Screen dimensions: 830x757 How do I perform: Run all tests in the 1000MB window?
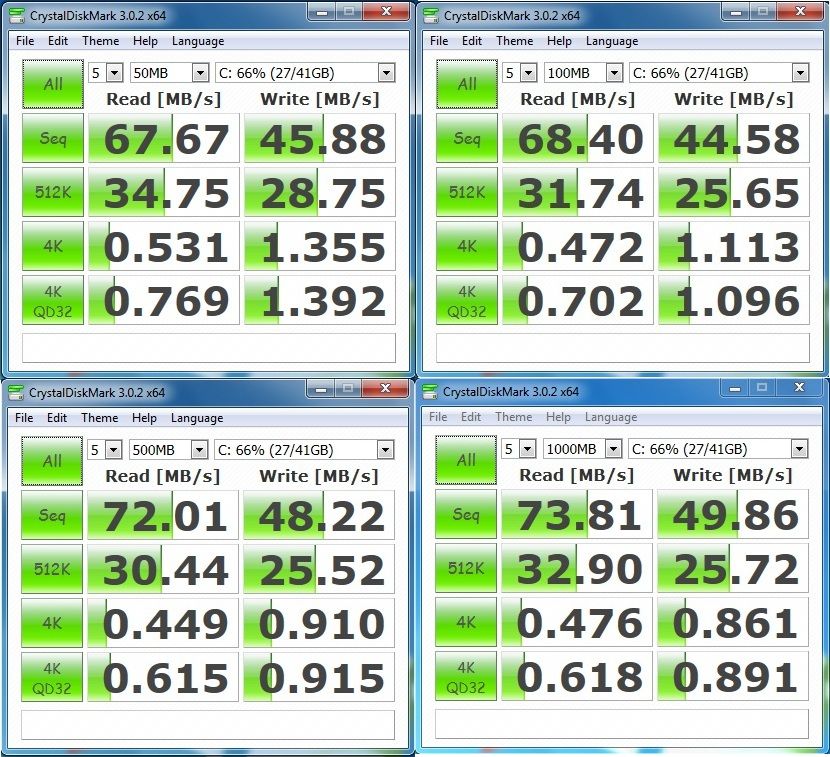[x=466, y=460]
